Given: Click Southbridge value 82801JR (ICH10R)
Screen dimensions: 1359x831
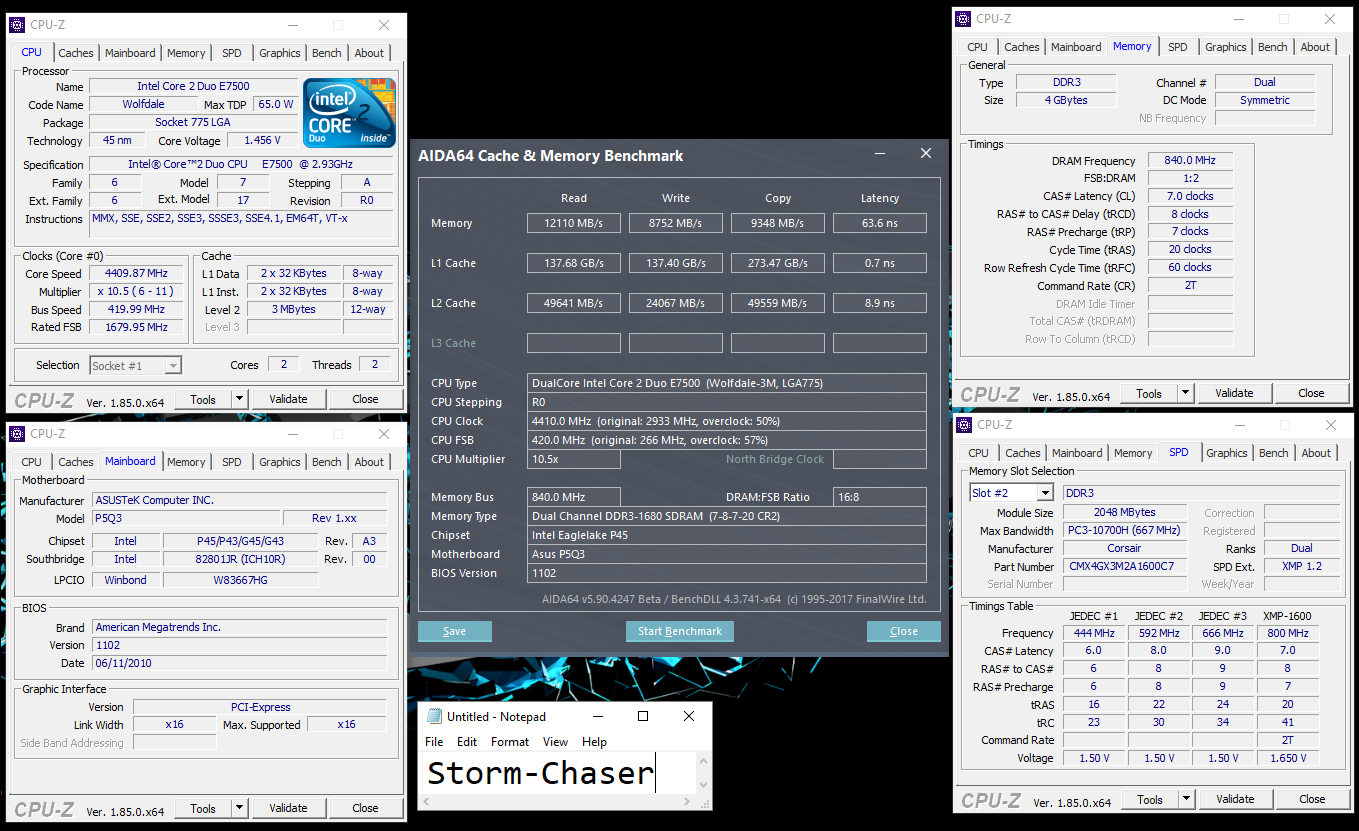Looking at the screenshot, I should tap(240, 559).
